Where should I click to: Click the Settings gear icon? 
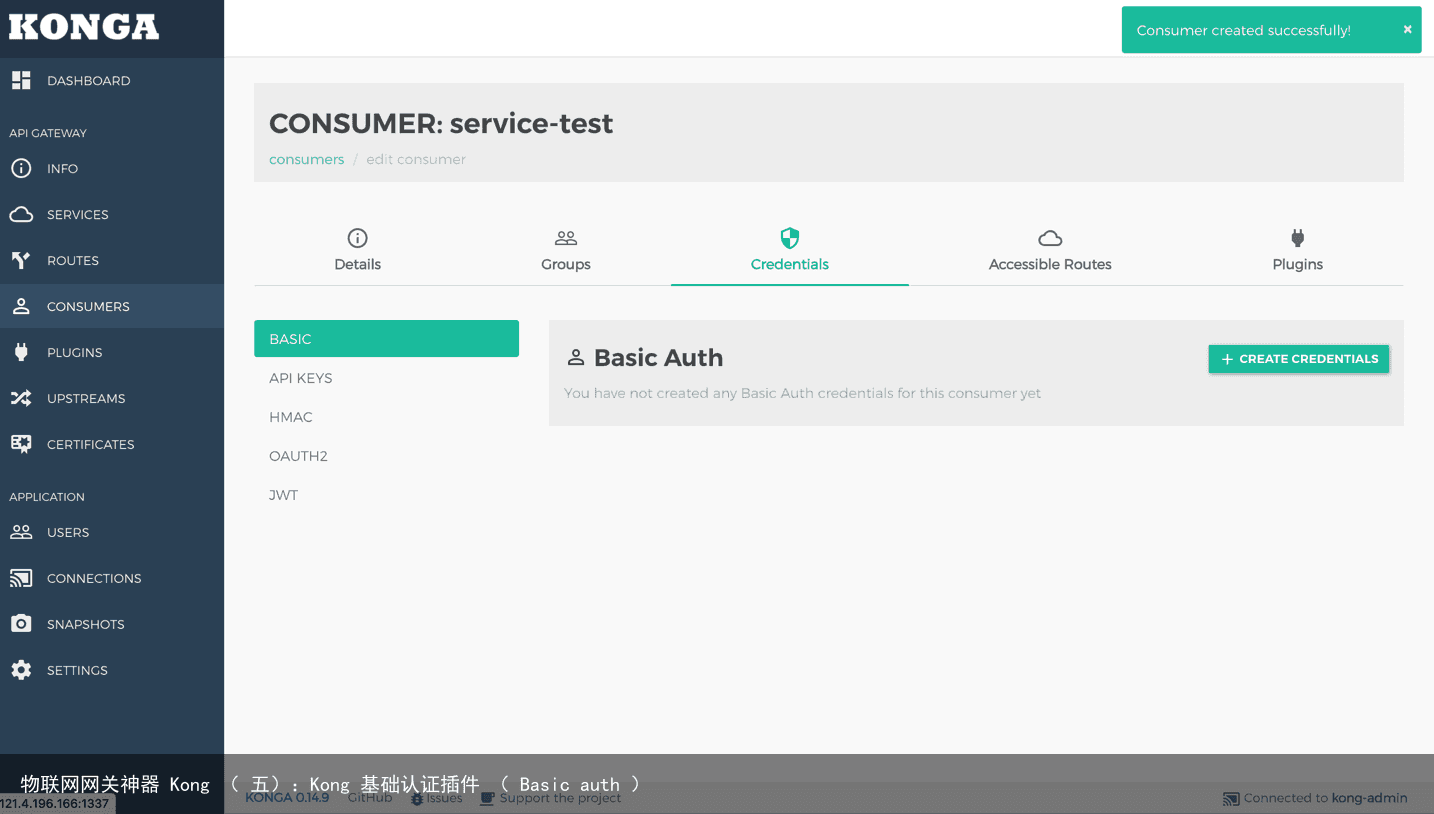[x=21, y=670]
